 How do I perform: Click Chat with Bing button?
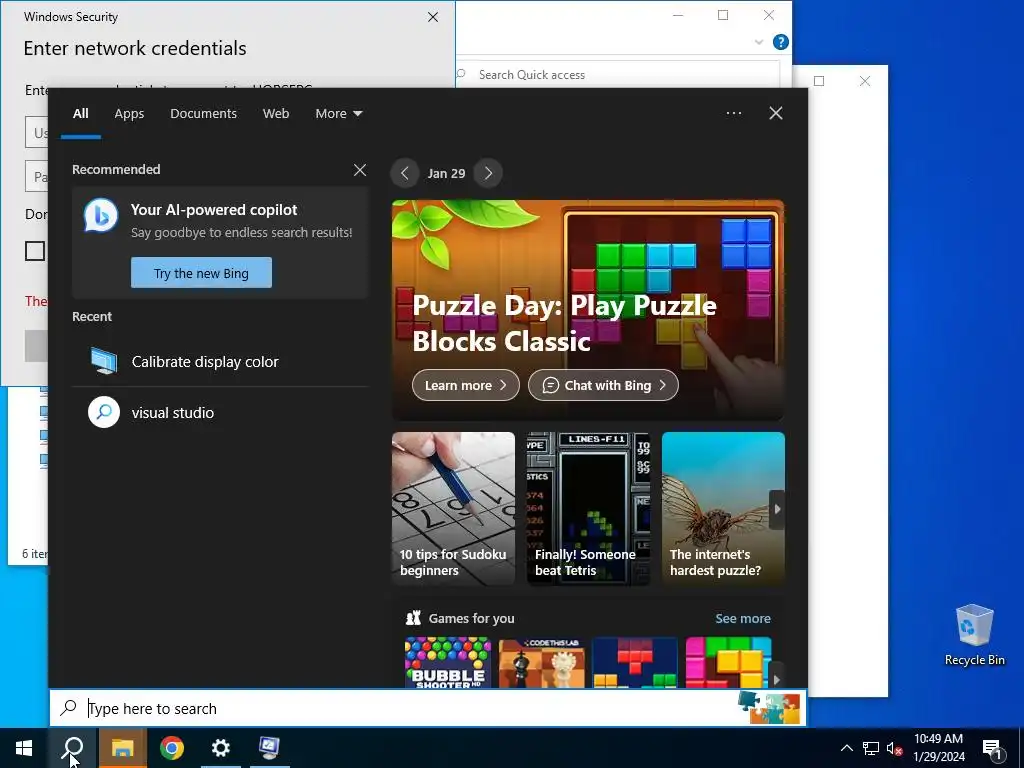(x=603, y=385)
